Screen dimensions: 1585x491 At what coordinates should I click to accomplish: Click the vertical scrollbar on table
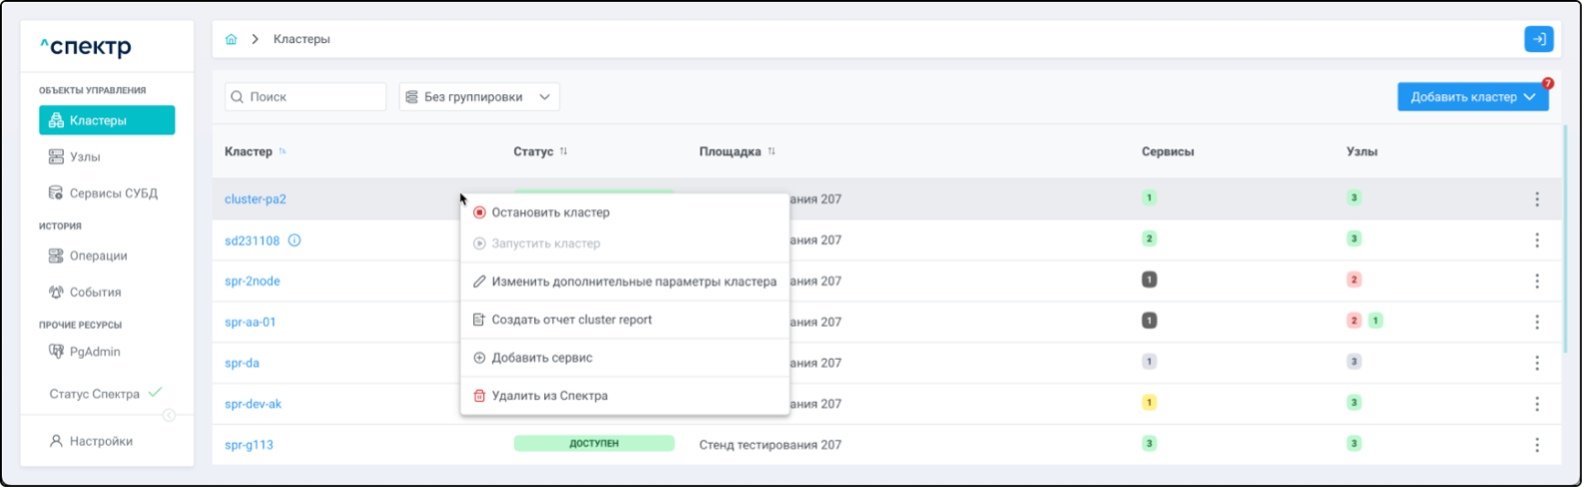pyautogui.click(x=1565, y=240)
